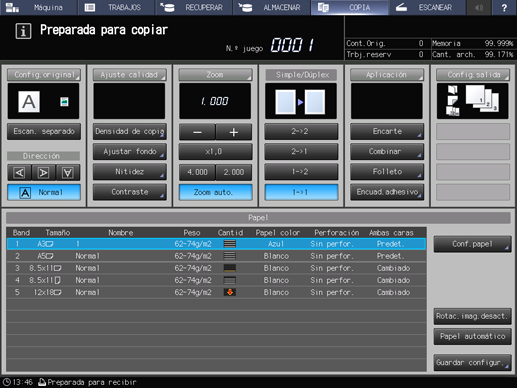
Task: Toggle Zoom auto.
Action: 215,192
